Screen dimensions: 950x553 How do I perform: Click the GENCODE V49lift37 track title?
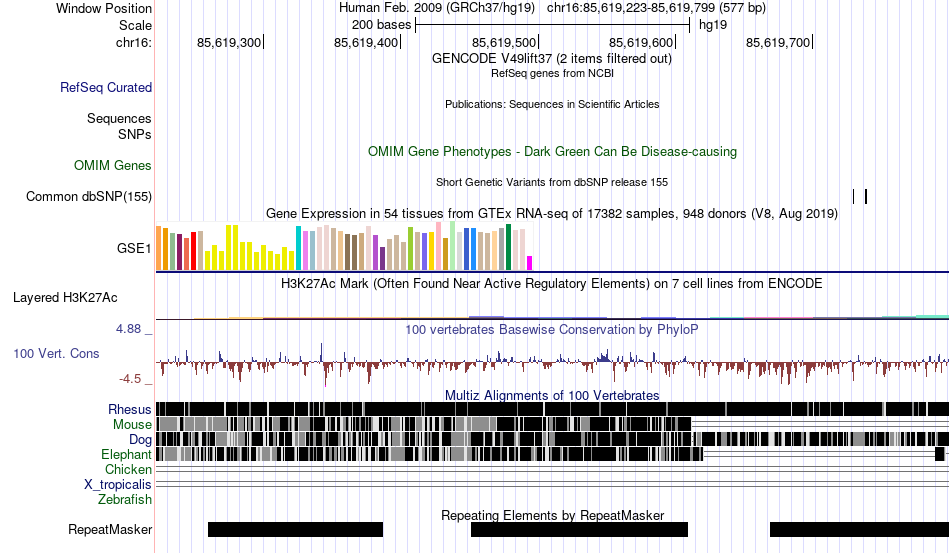pos(552,59)
